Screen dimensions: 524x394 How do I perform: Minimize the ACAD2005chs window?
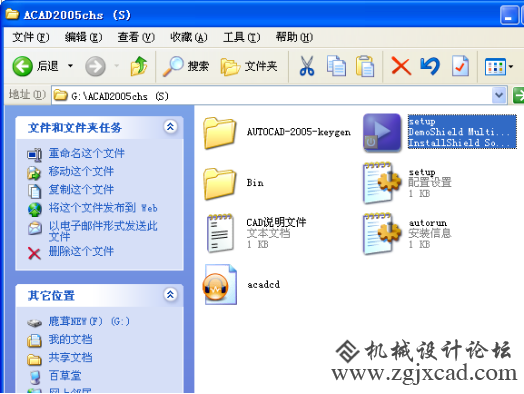coord(509,15)
